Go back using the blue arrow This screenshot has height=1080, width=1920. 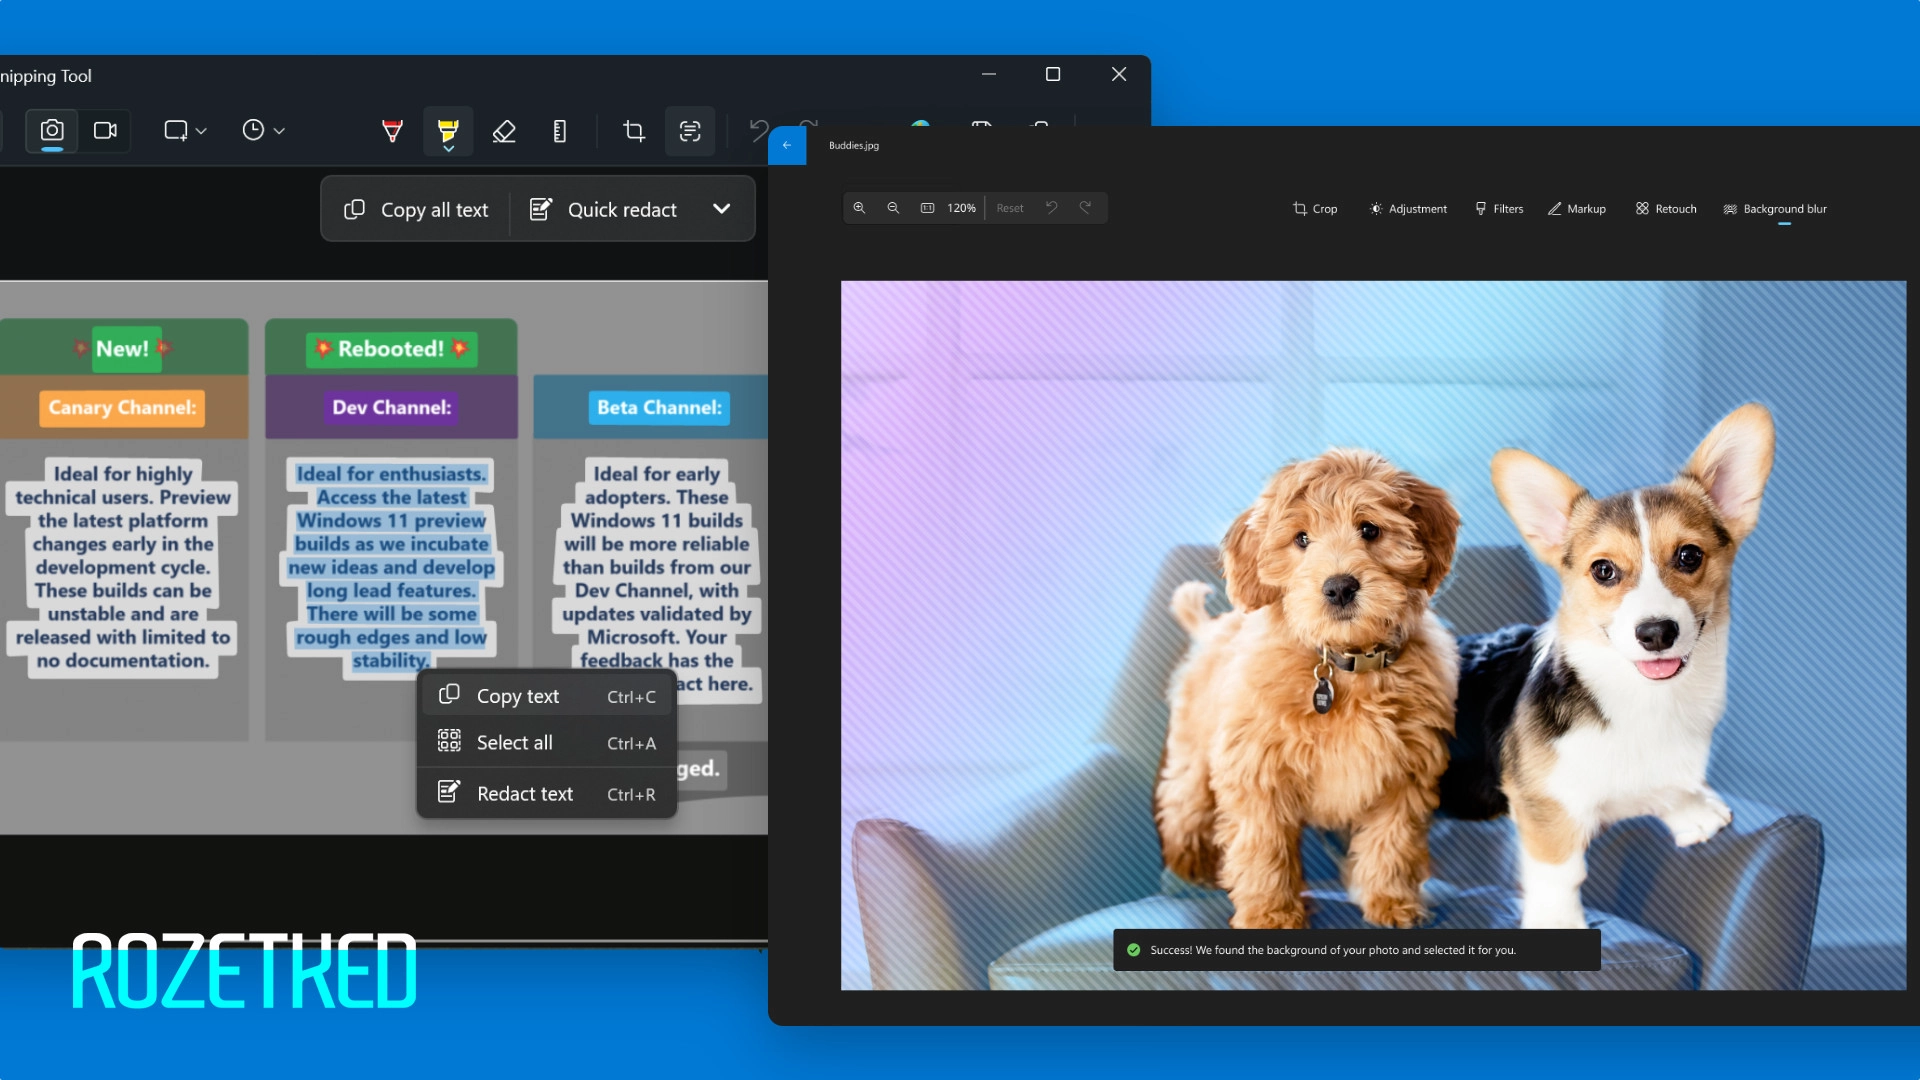coord(787,146)
